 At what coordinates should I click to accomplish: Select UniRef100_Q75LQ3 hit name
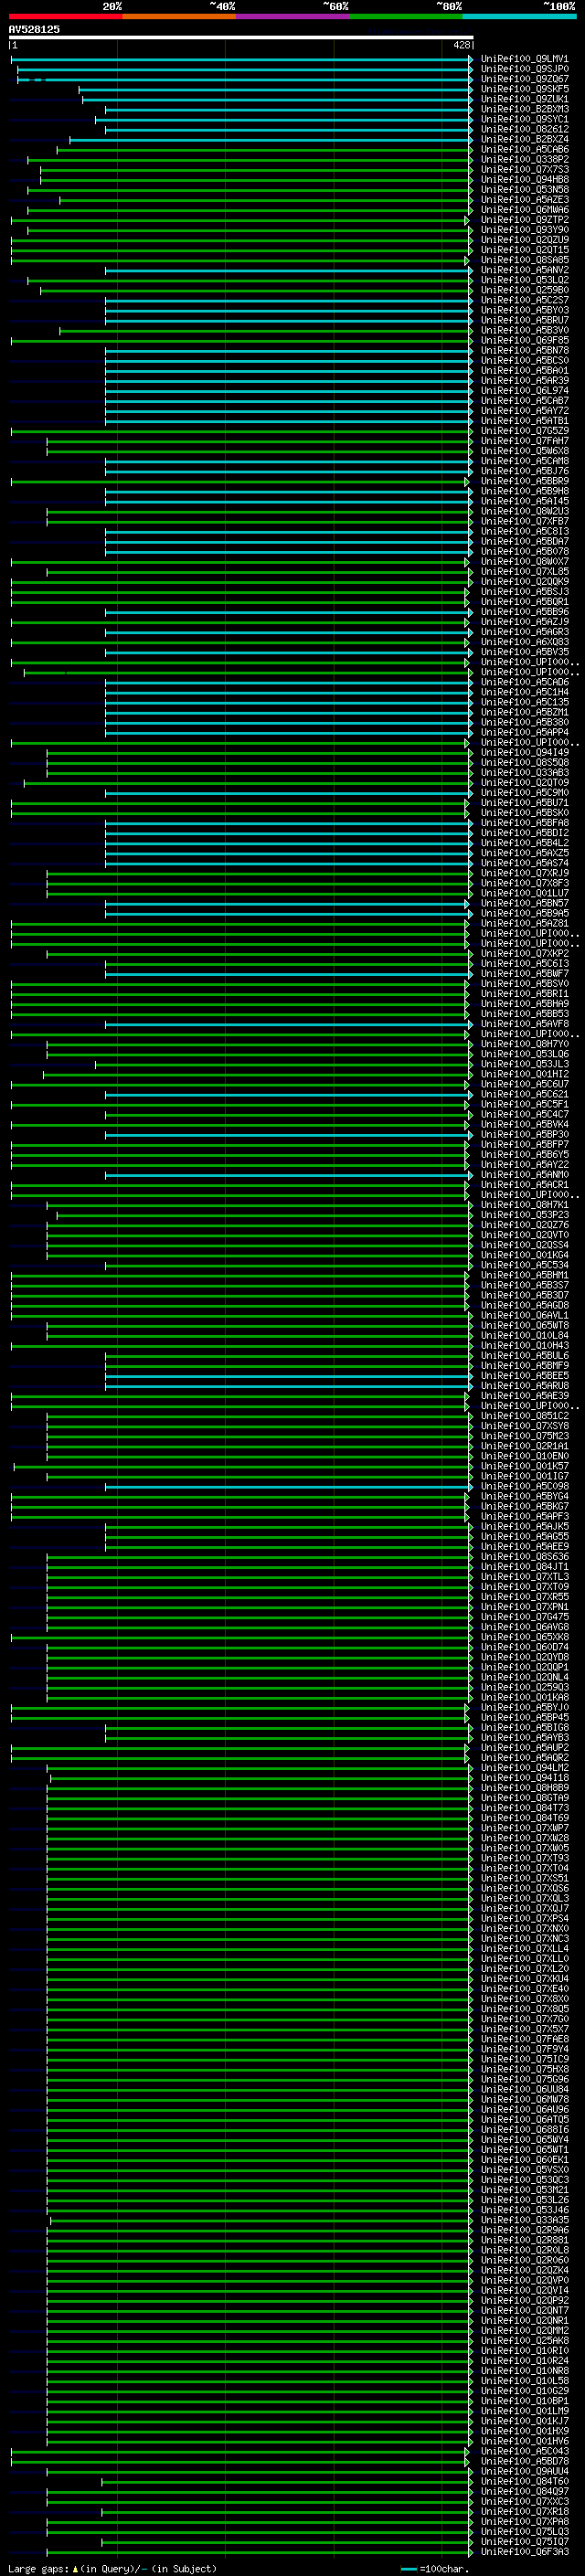(x=525, y=2532)
